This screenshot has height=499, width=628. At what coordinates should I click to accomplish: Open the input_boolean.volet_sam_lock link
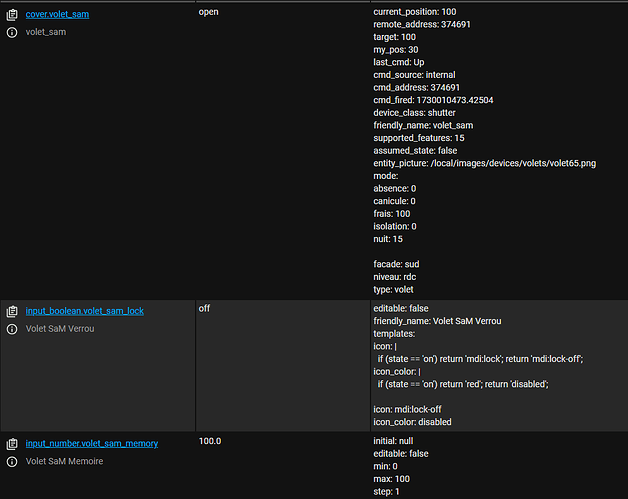(x=85, y=311)
